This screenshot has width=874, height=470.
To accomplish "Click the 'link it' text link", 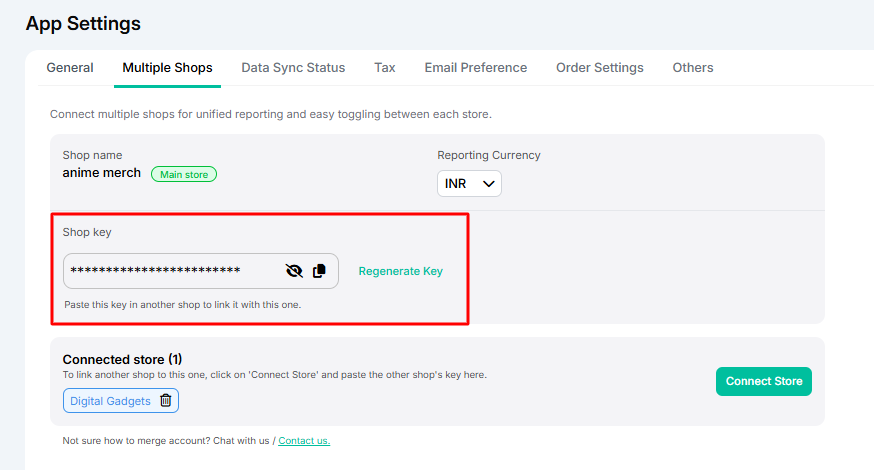I will click(x=226, y=304).
